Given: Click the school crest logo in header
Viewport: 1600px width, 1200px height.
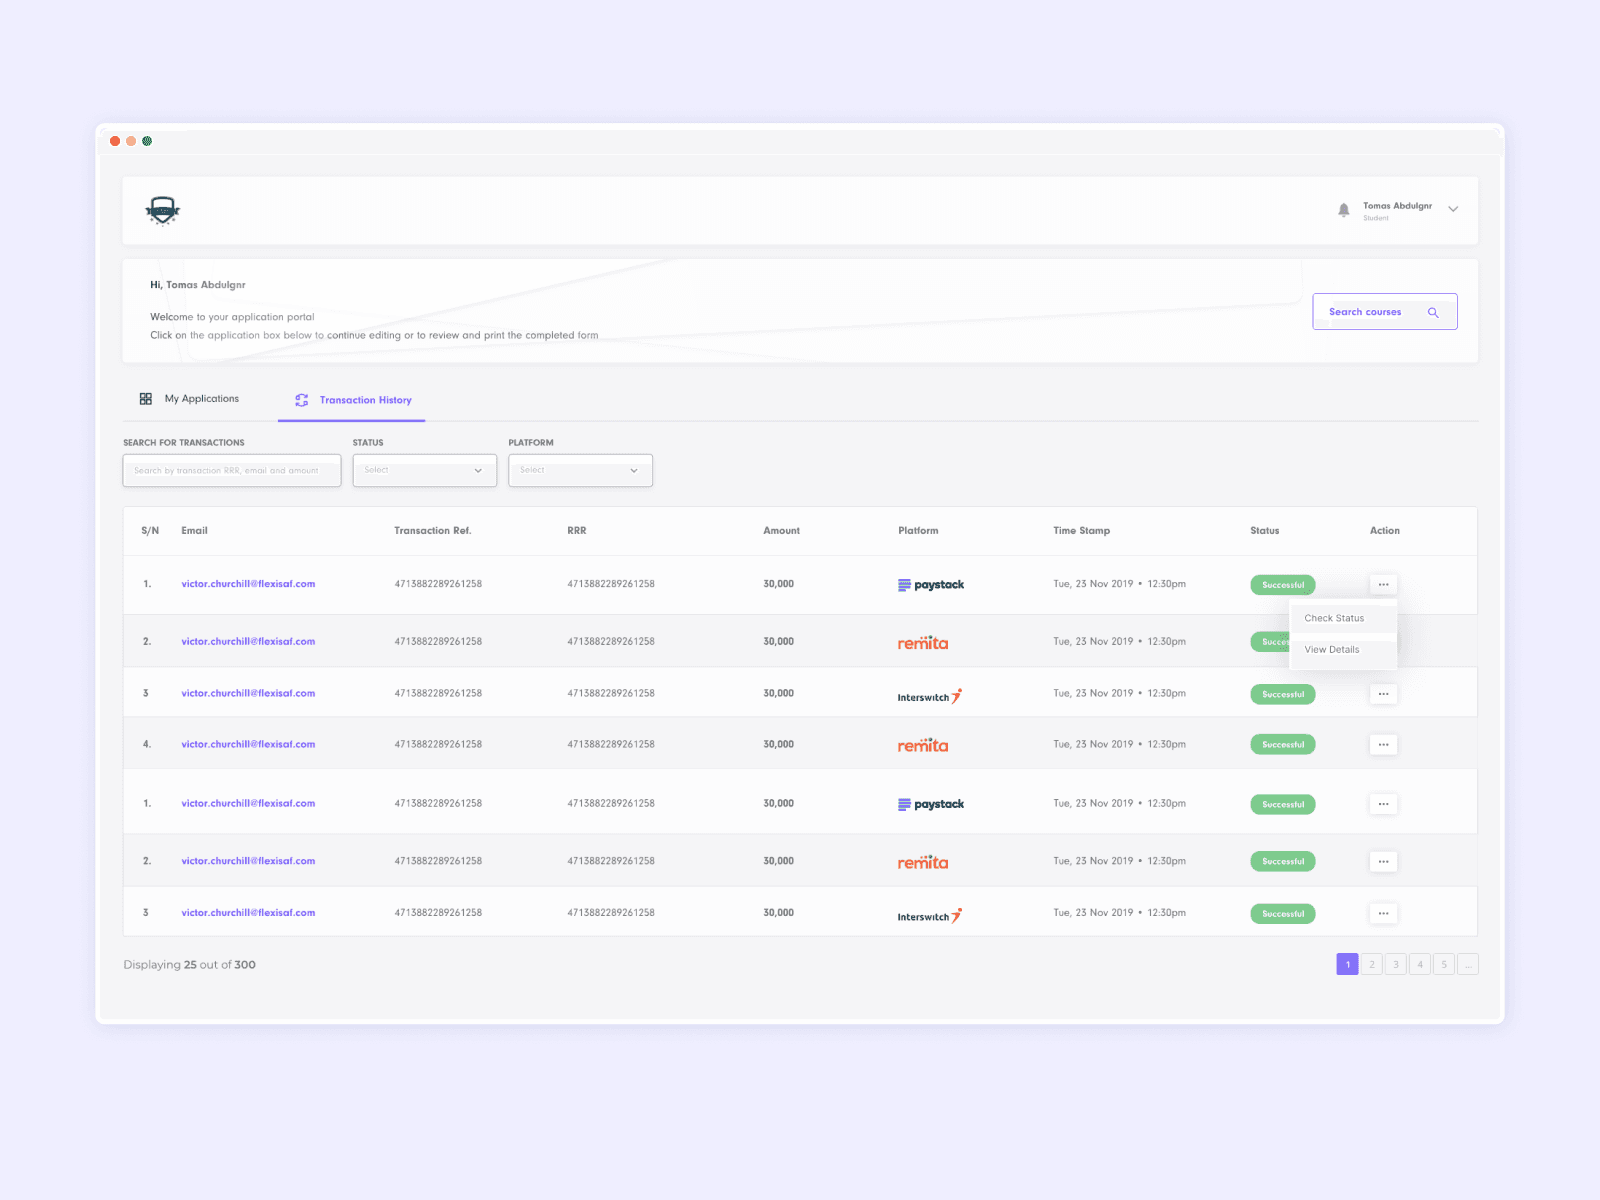Looking at the screenshot, I should pyautogui.click(x=163, y=211).
